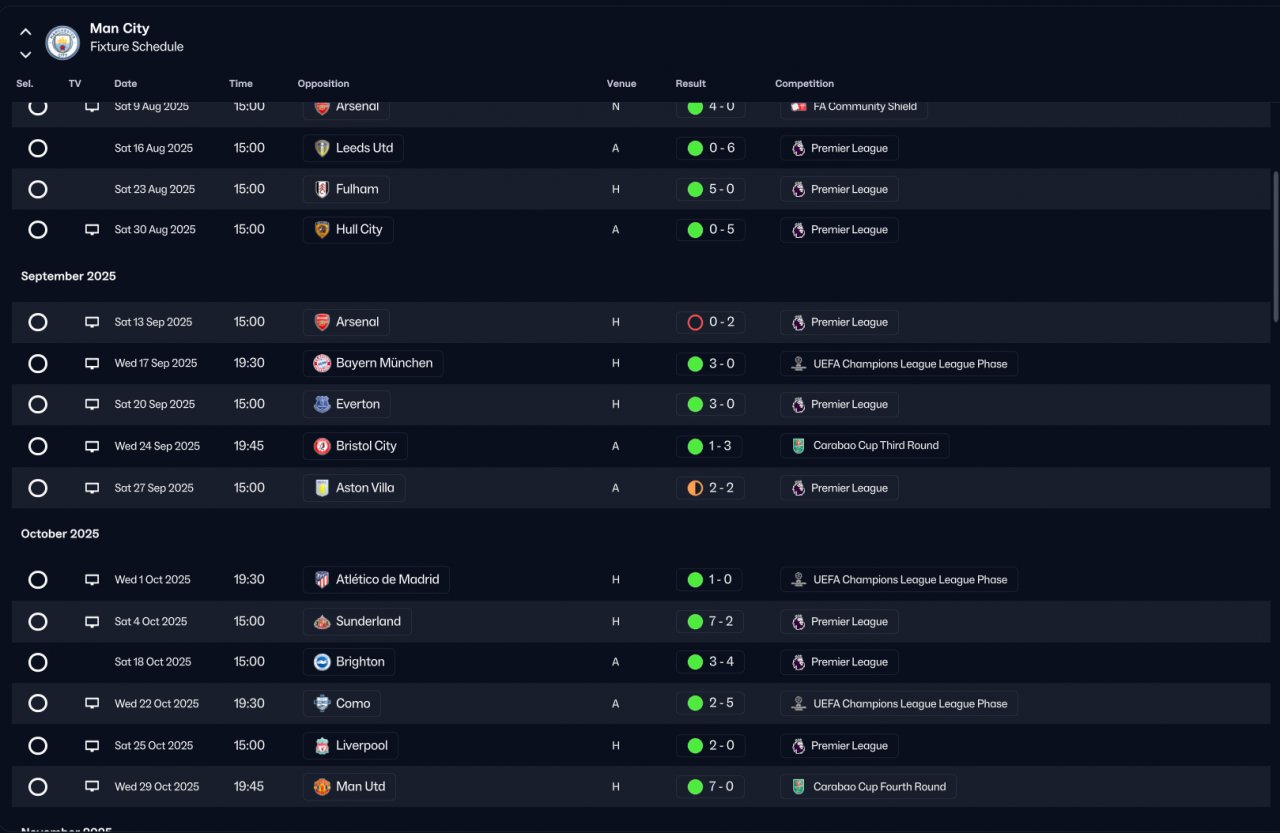The height and width of the screenshot is (833, 1280).
Task: Click the Liverpool club badge icon
Action: [322, 746]
